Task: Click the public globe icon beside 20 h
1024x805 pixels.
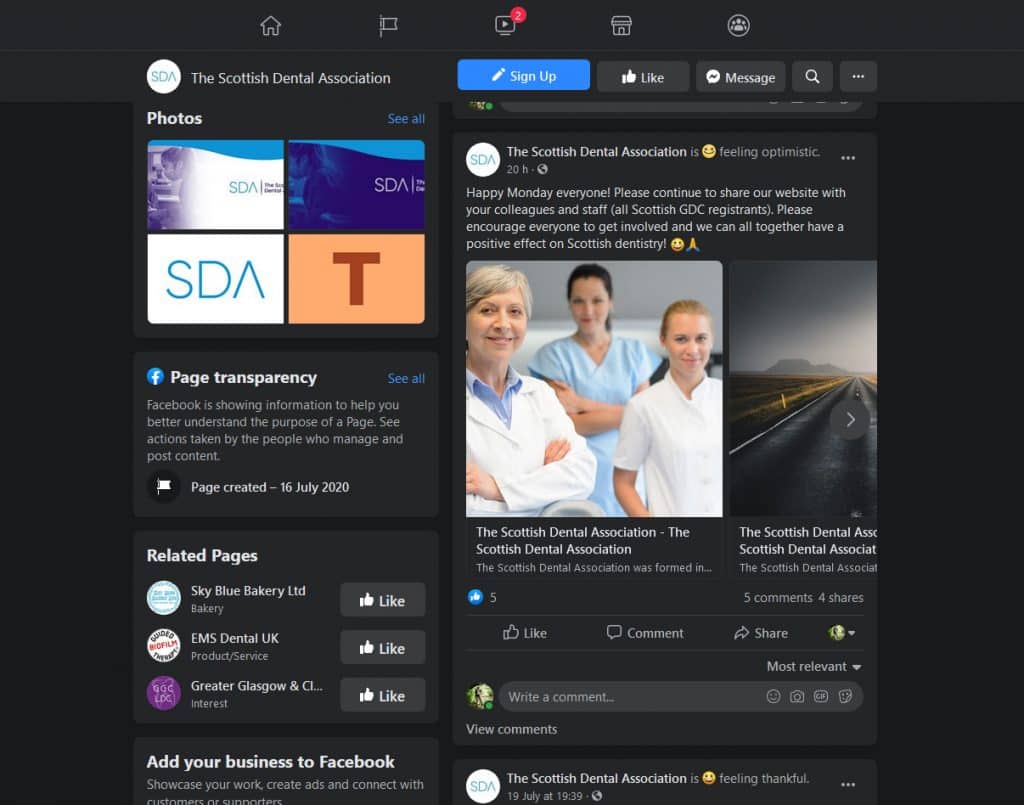Action: tap(542, 170)
